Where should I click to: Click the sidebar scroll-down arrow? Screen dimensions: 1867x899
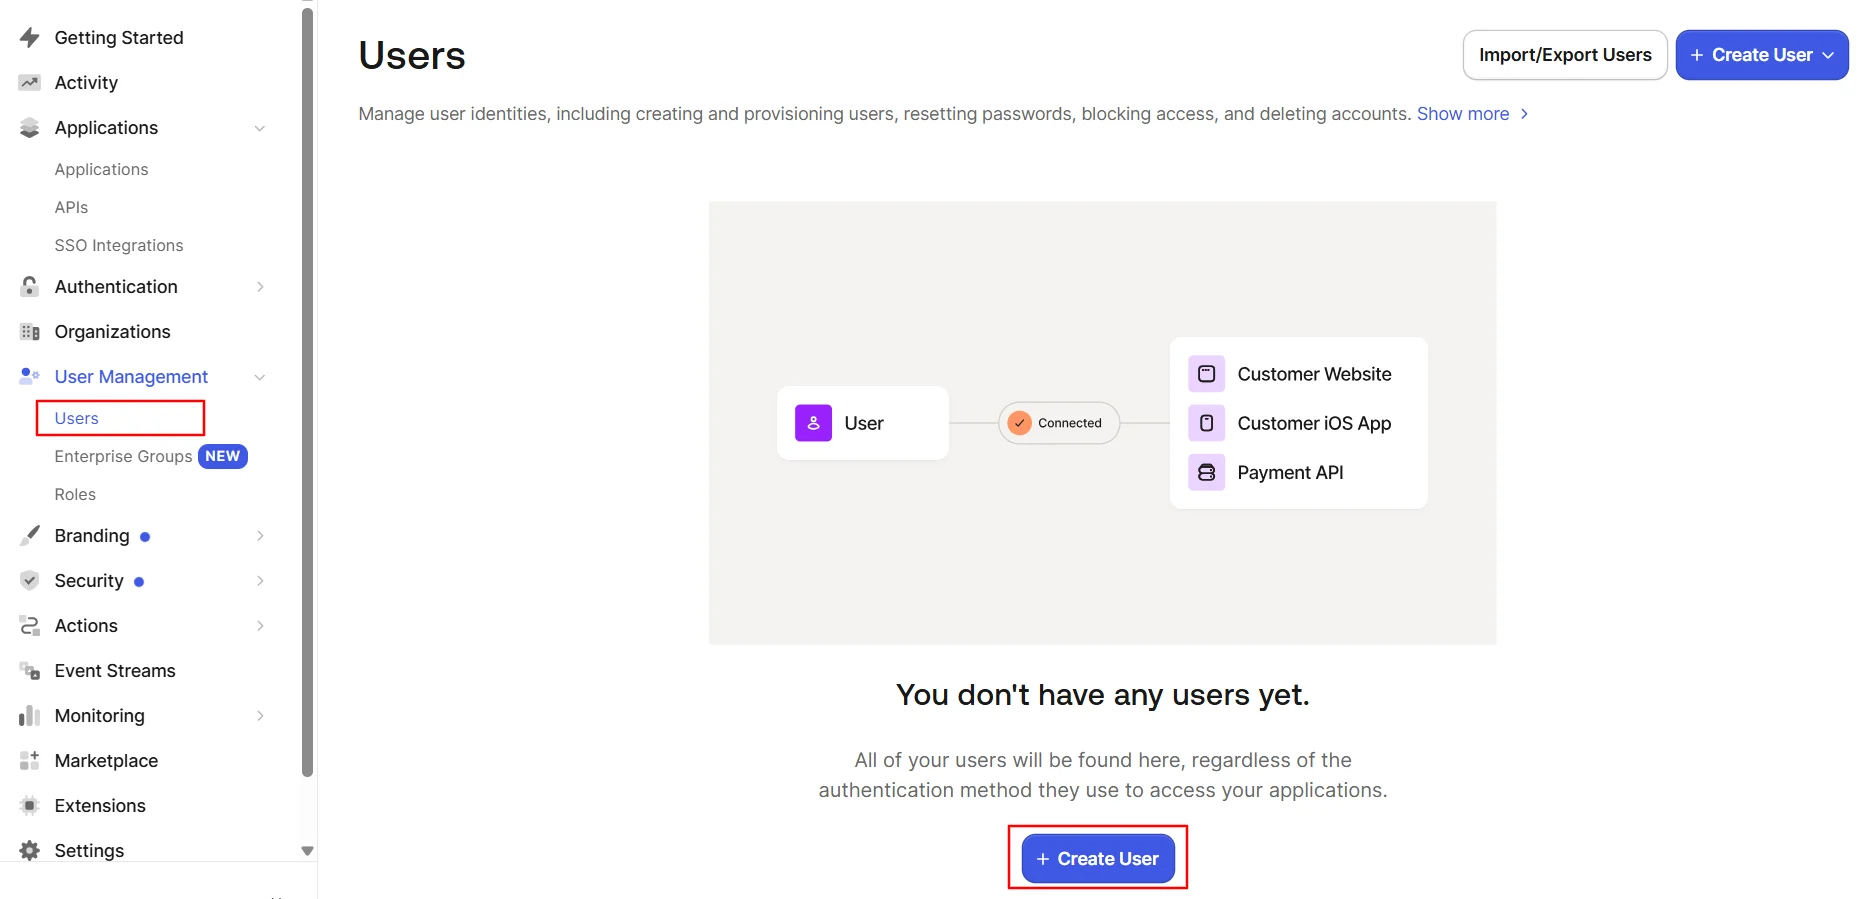pyautogui.click(x=308, y=851)
